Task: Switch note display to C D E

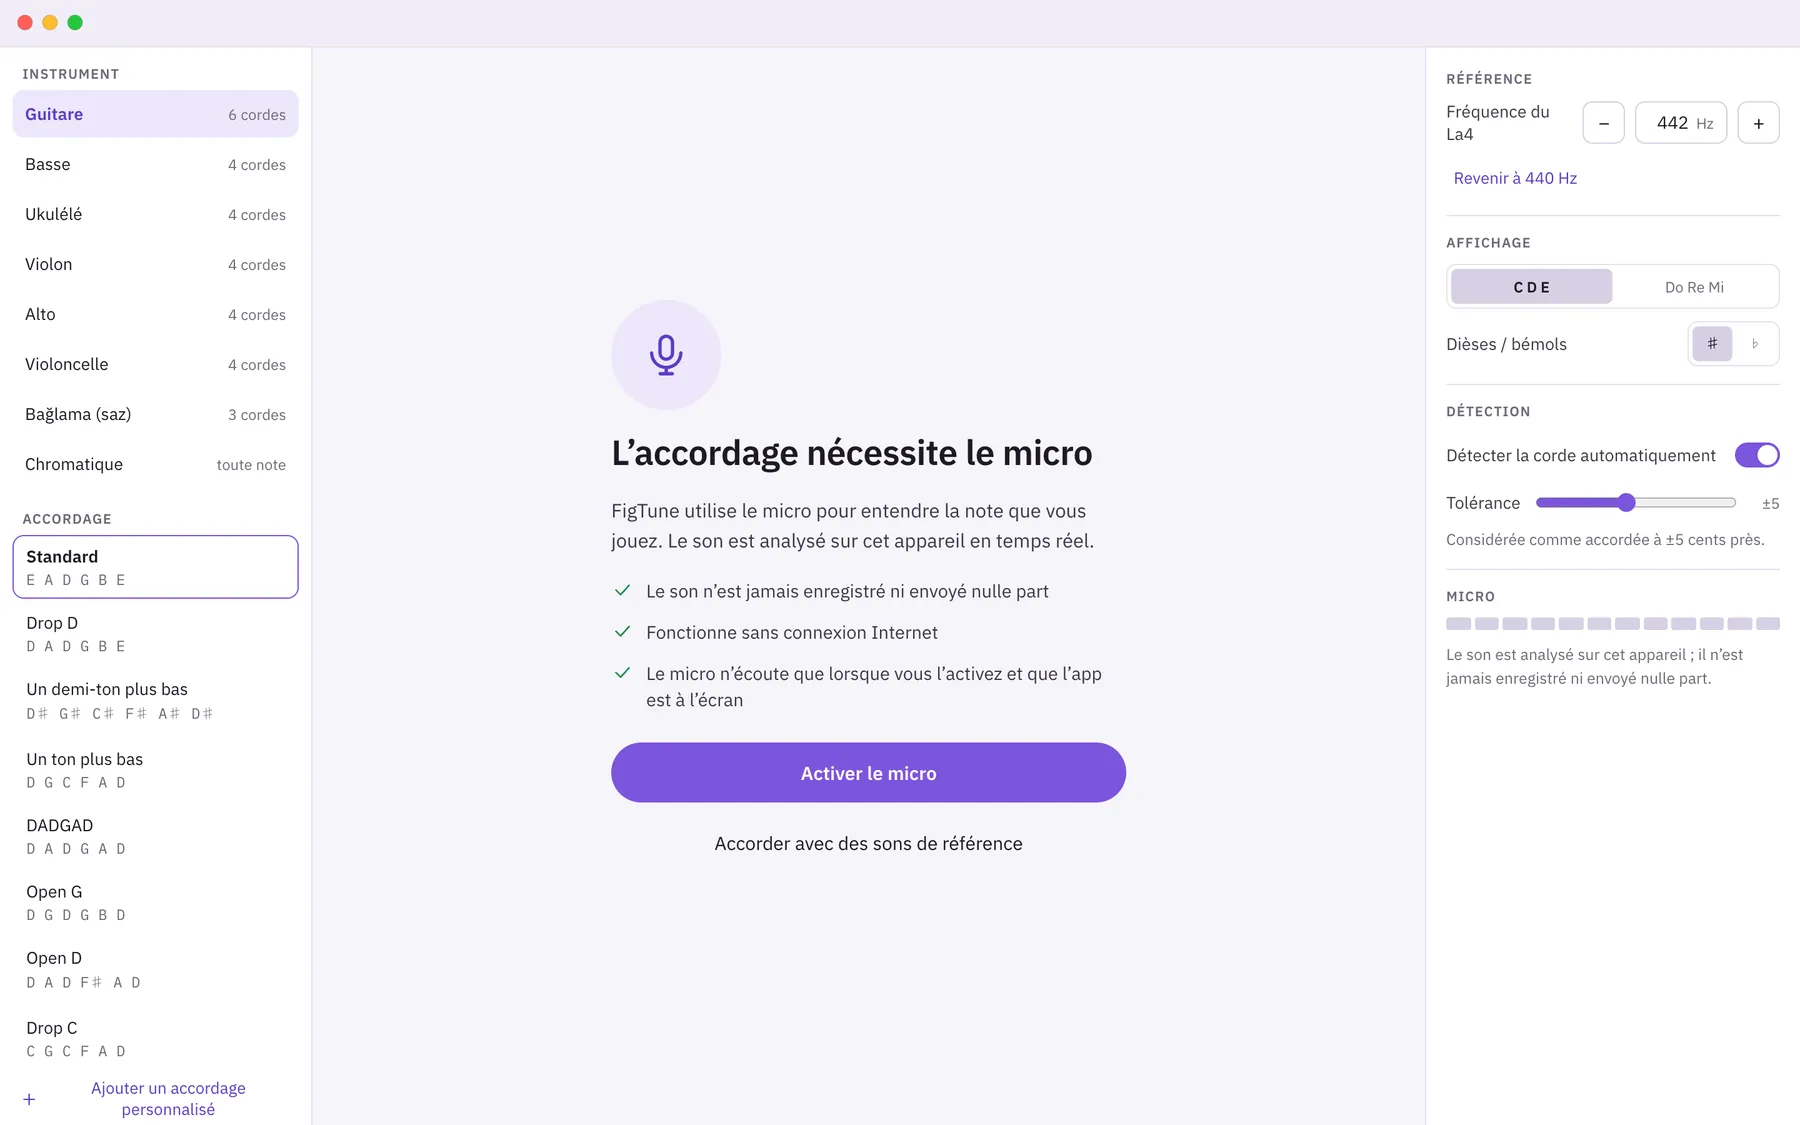Action: point(1531,287)
